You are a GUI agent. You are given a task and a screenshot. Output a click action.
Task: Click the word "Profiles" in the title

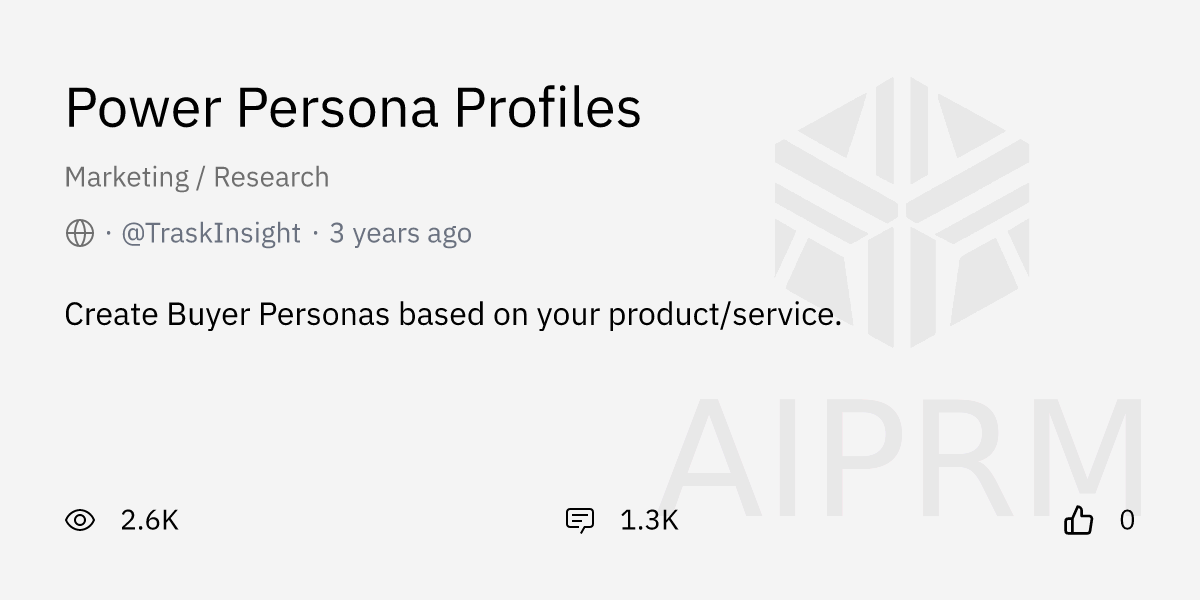[x=547, y=108]
